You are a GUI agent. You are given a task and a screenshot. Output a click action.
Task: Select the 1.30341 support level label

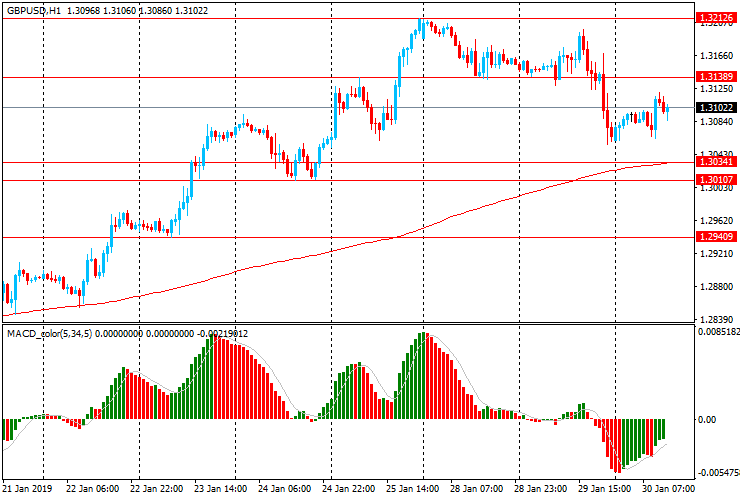pyautogui.click(x=716, y=162)
